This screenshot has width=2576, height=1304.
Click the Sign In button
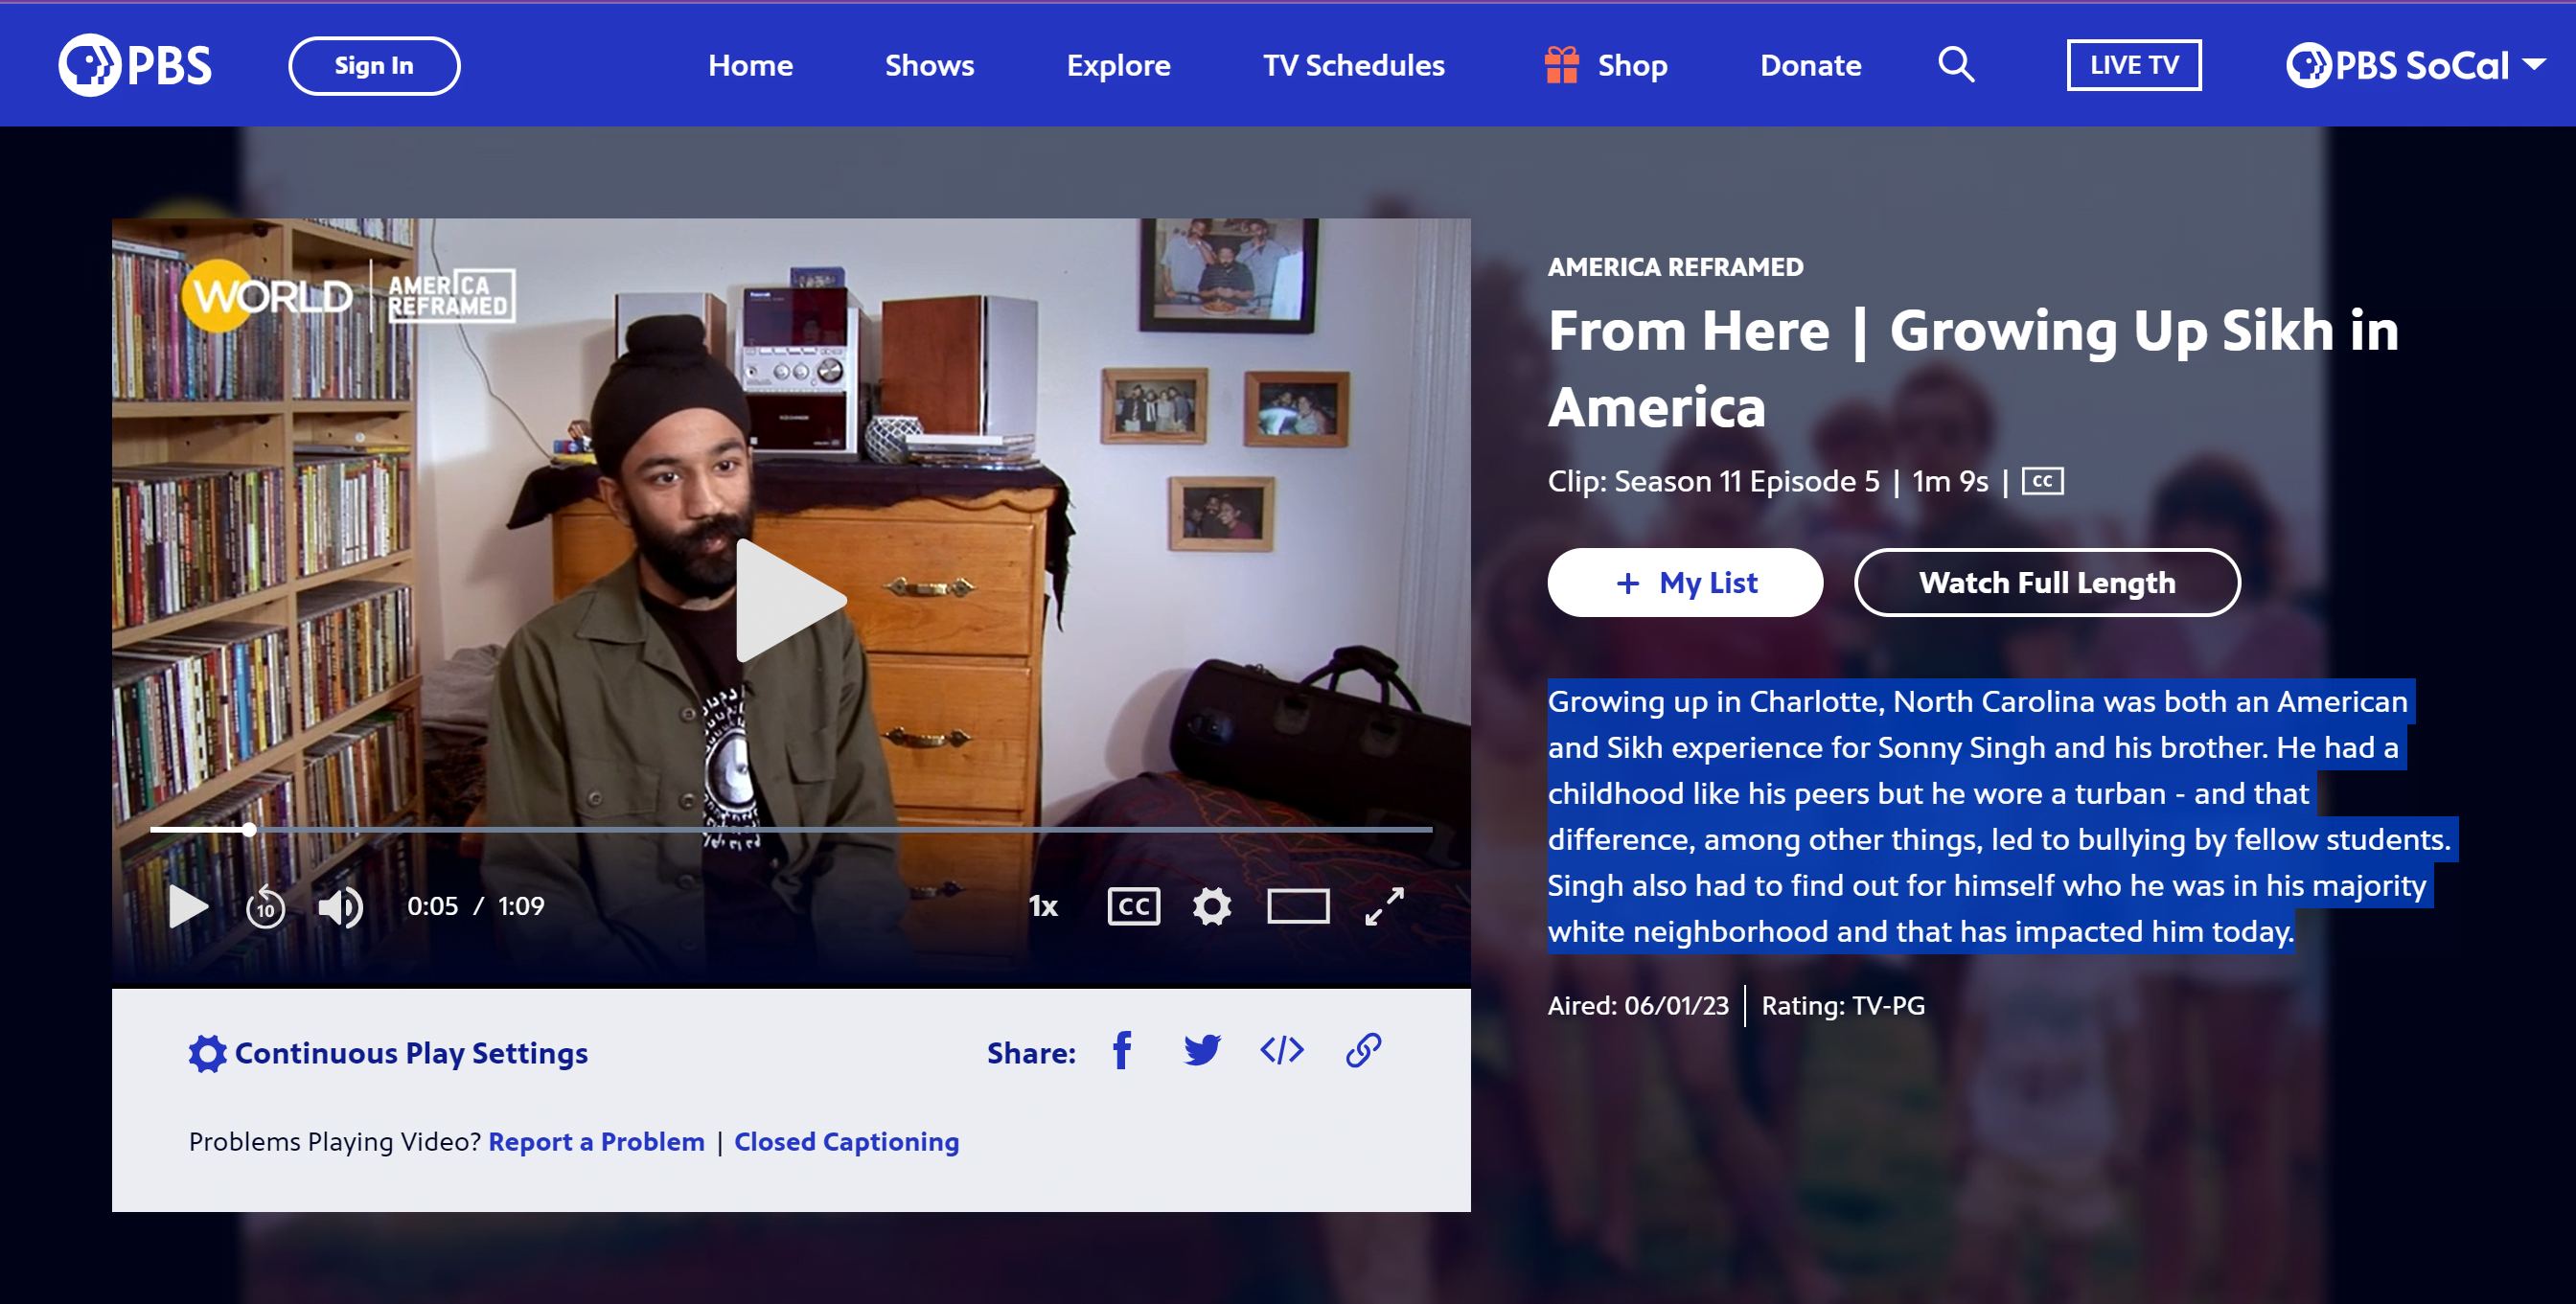click(x=374, y=66)
